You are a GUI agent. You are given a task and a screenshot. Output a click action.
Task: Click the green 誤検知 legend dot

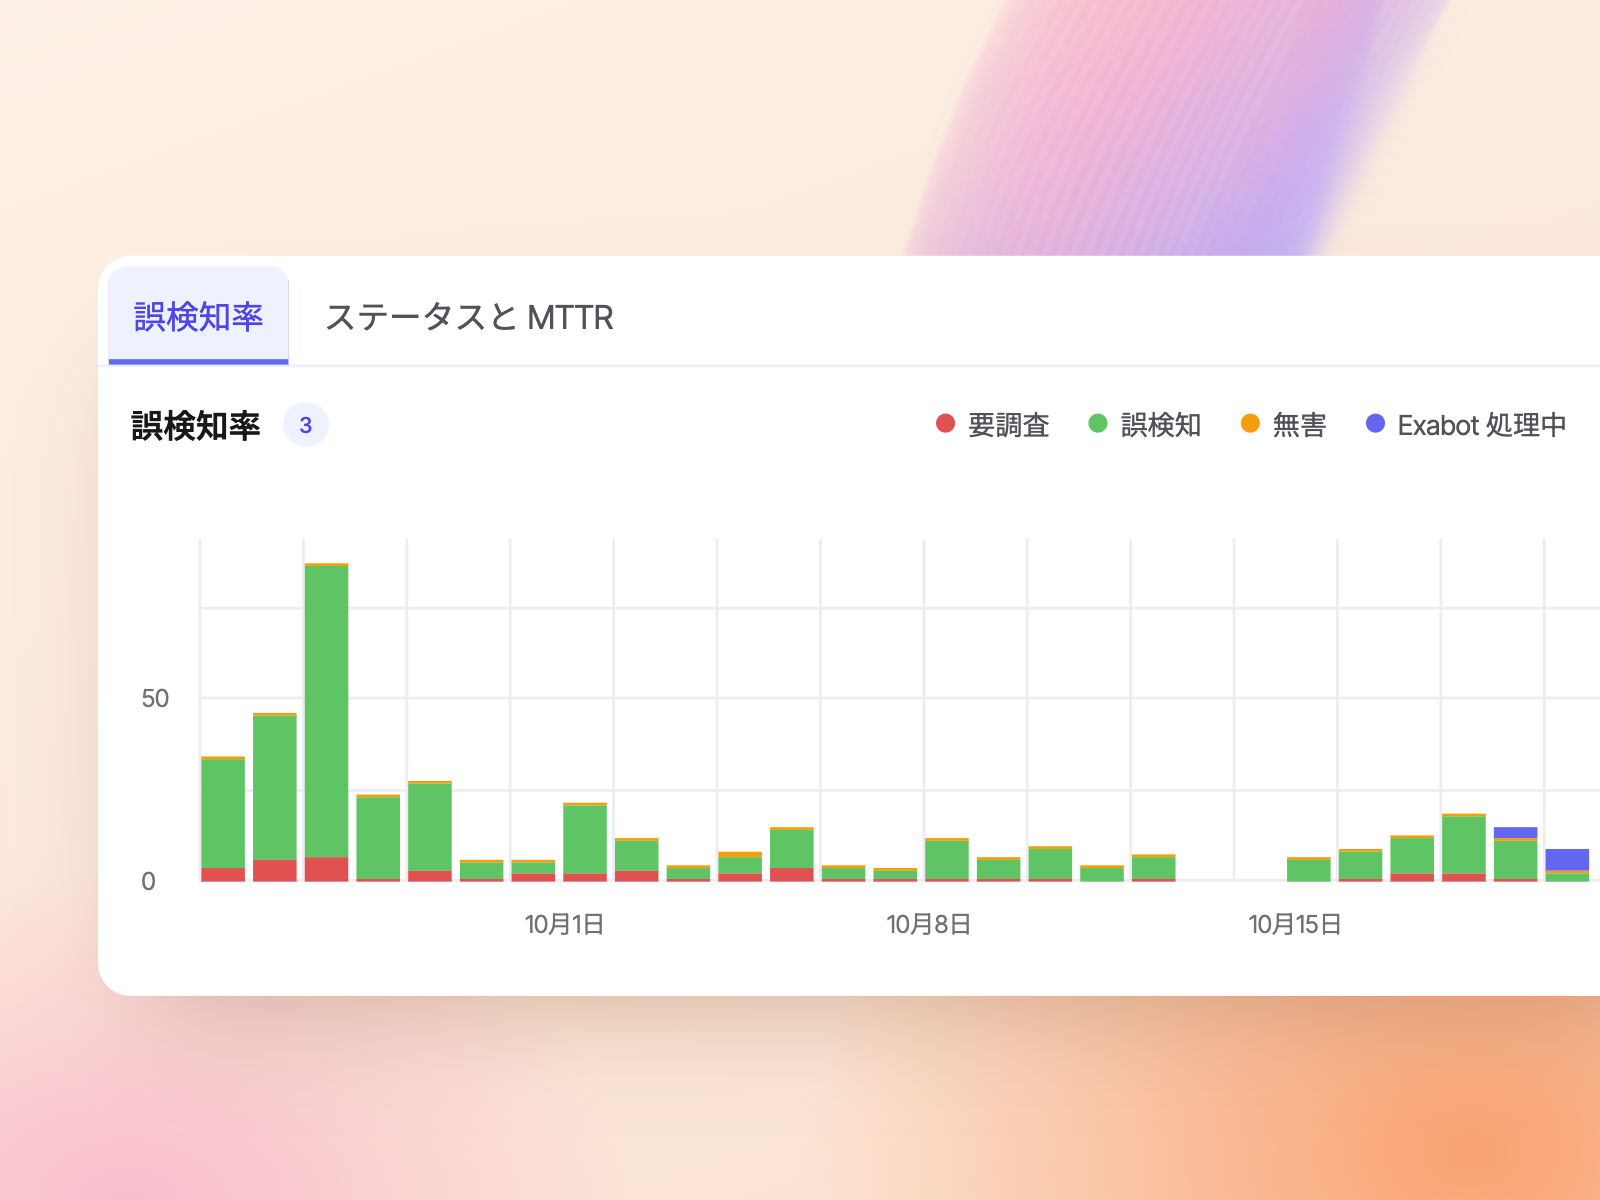point(1098,424)
